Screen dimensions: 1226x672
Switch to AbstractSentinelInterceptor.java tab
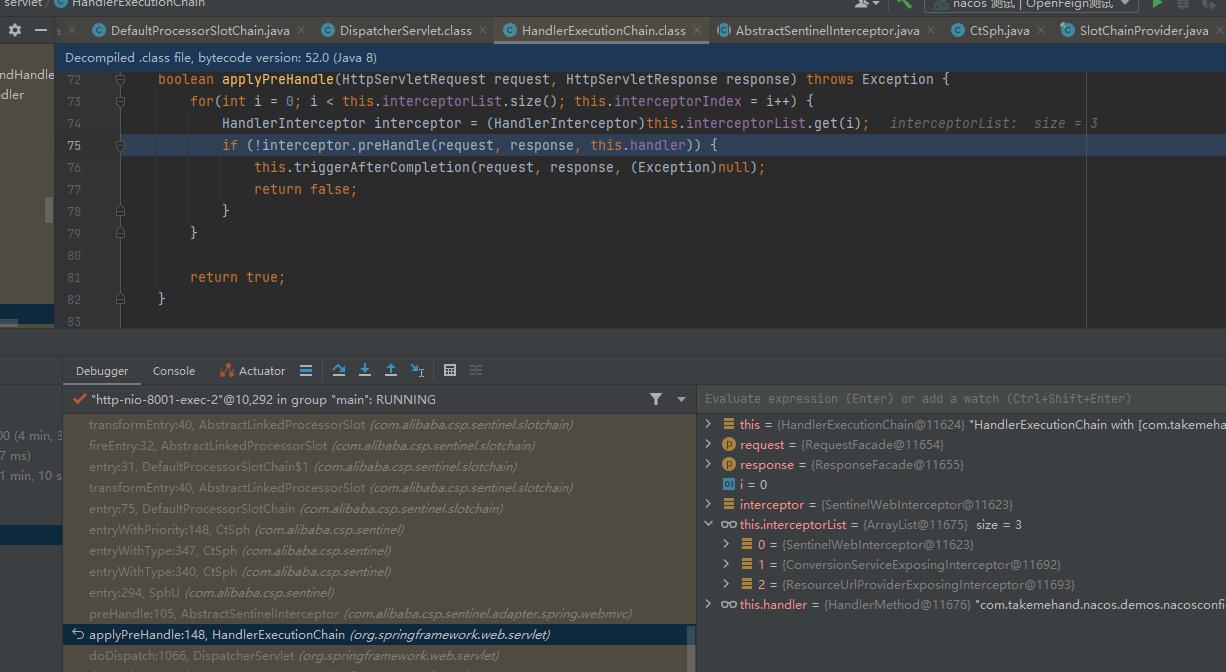[828, 31]
